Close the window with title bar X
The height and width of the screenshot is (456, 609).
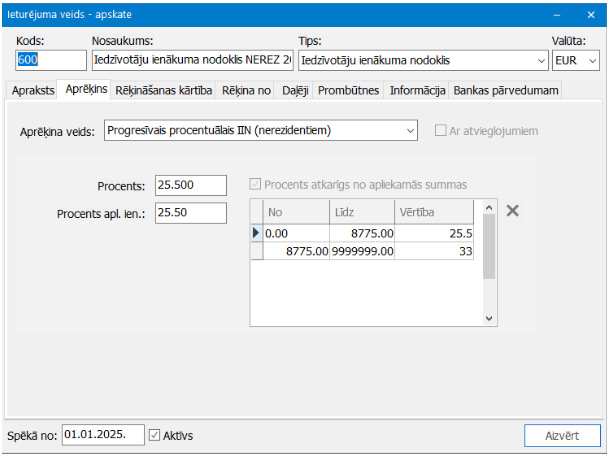pos(591,15)
